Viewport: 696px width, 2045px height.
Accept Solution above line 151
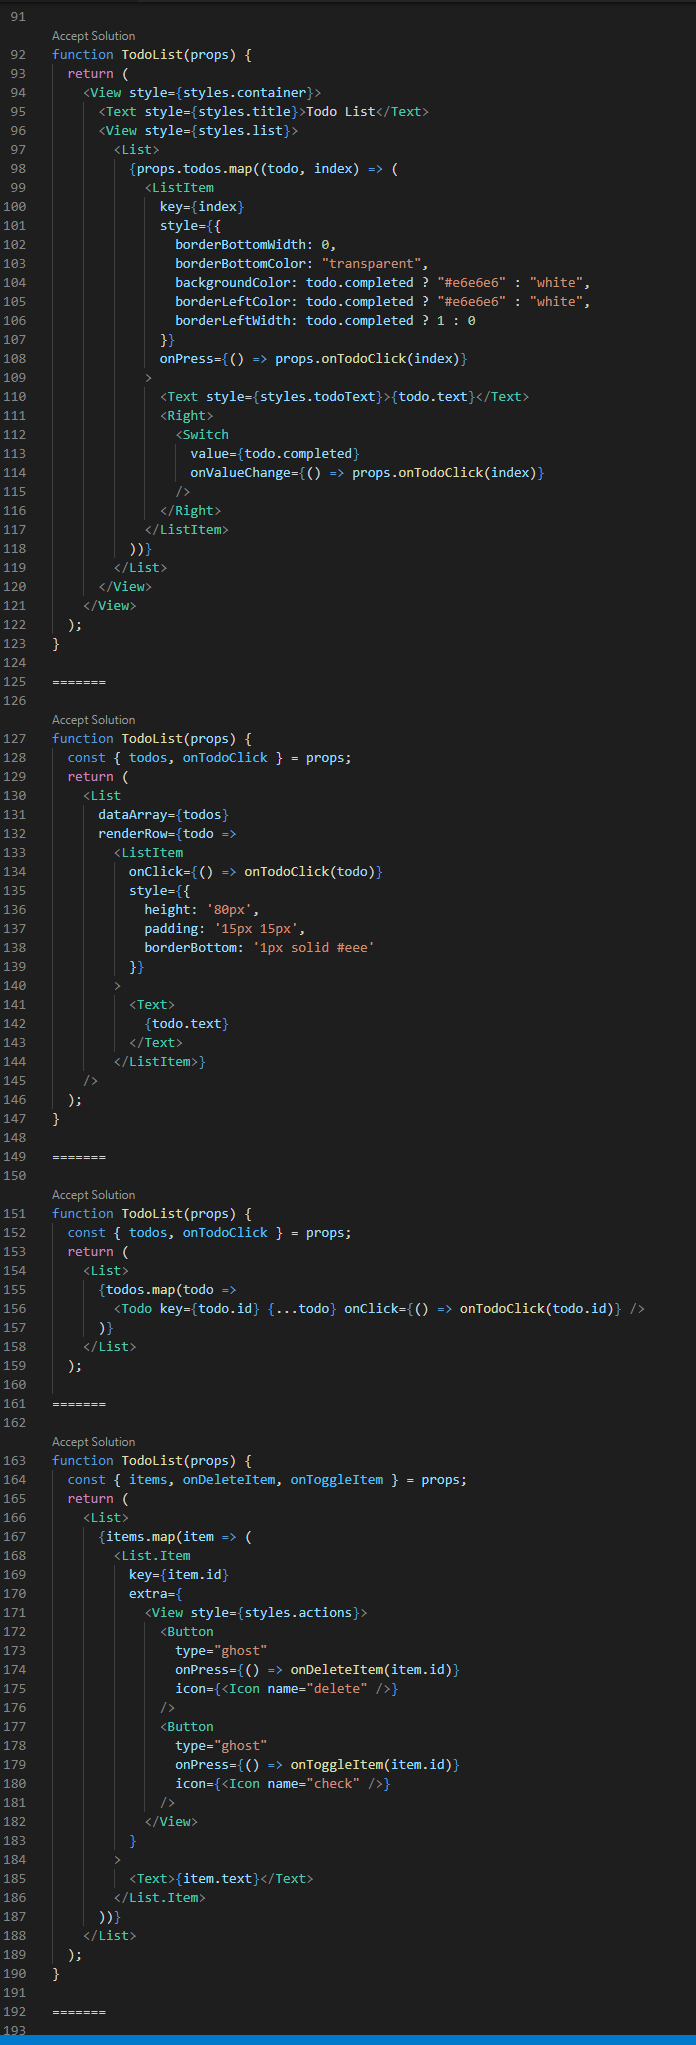[93, 1195]
